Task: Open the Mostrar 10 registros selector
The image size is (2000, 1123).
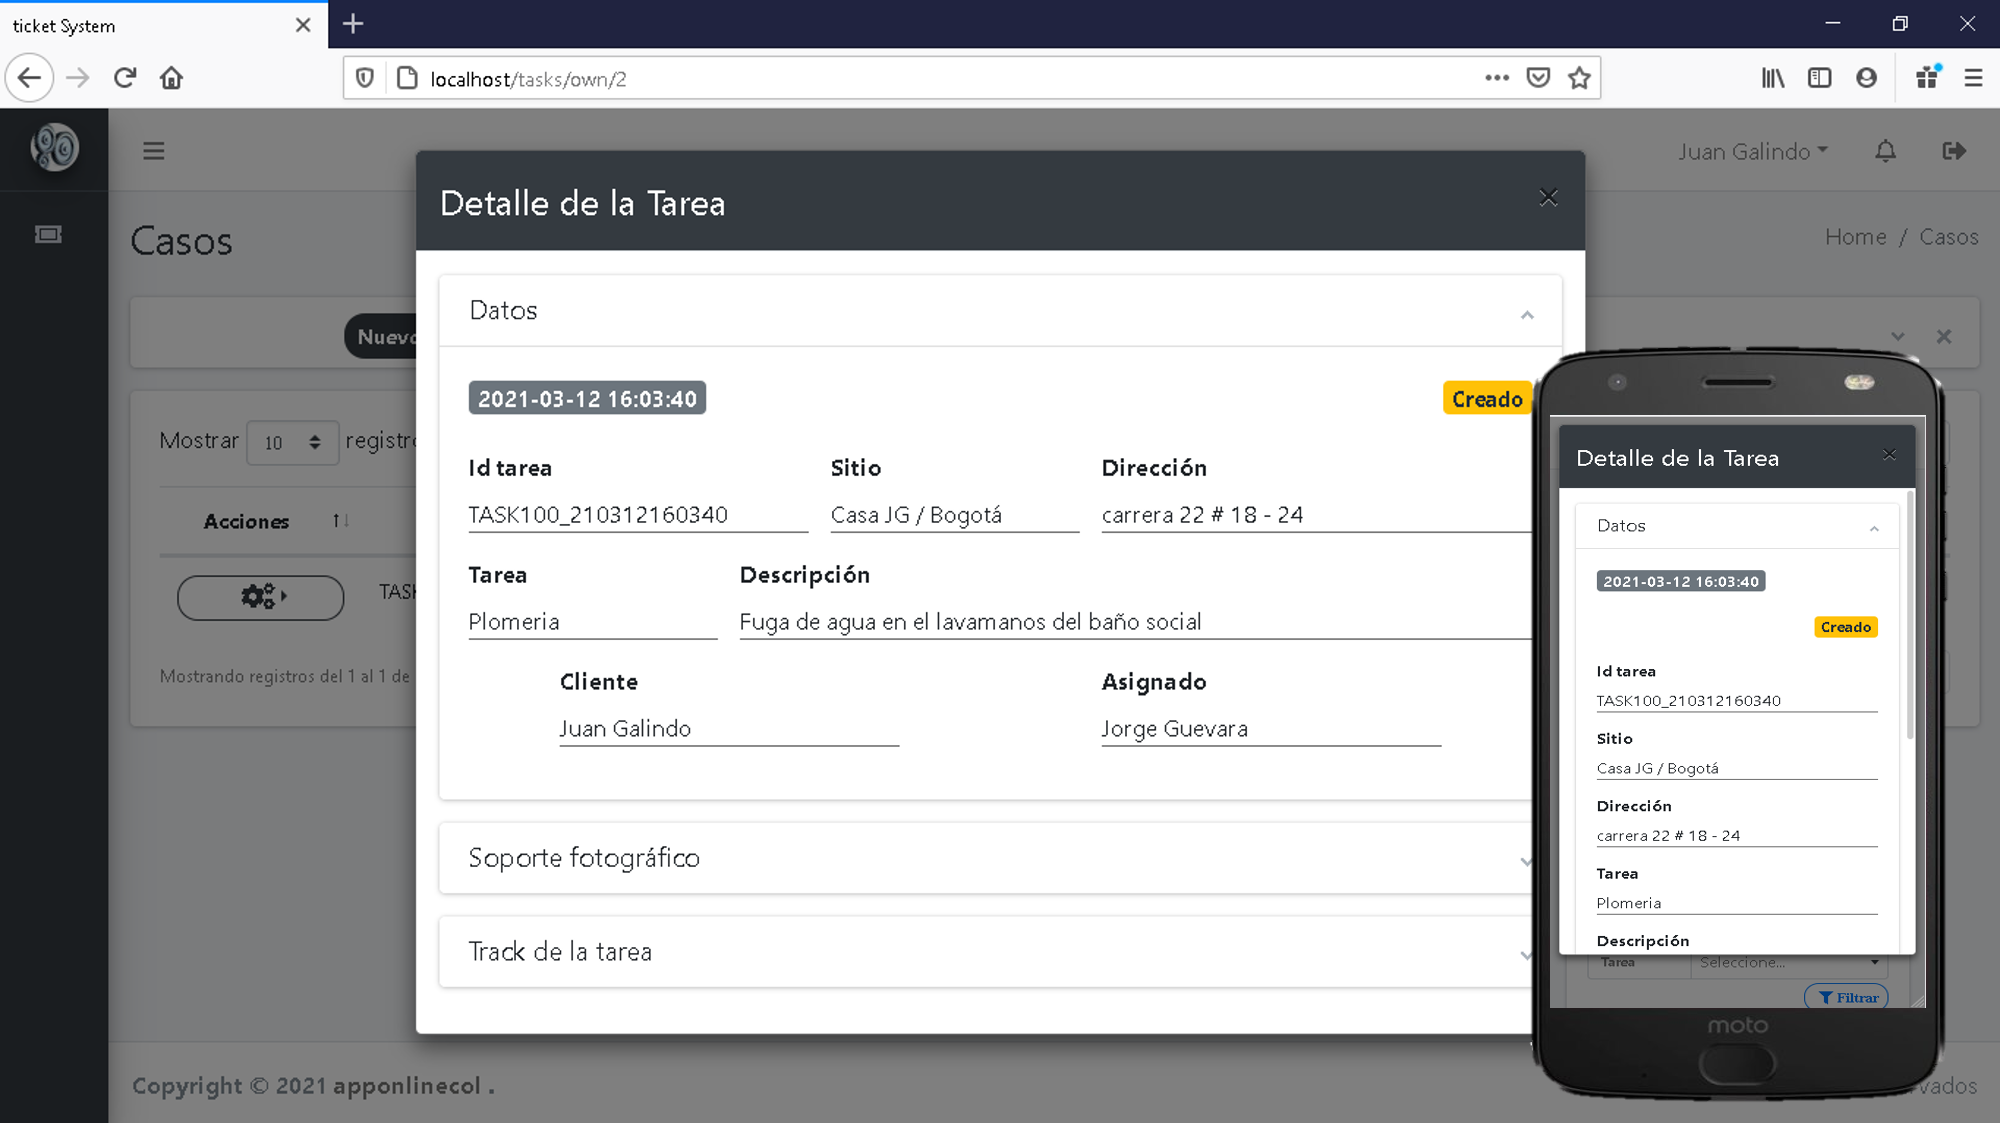Action: 292,442
